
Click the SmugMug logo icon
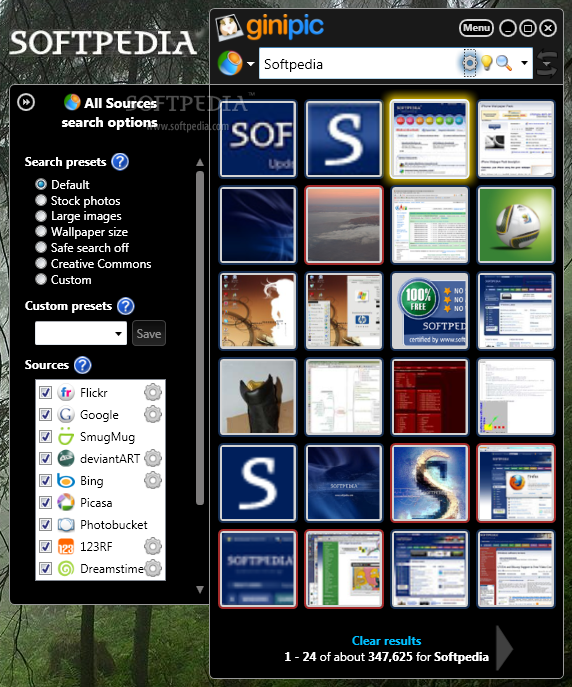point(66,436)
